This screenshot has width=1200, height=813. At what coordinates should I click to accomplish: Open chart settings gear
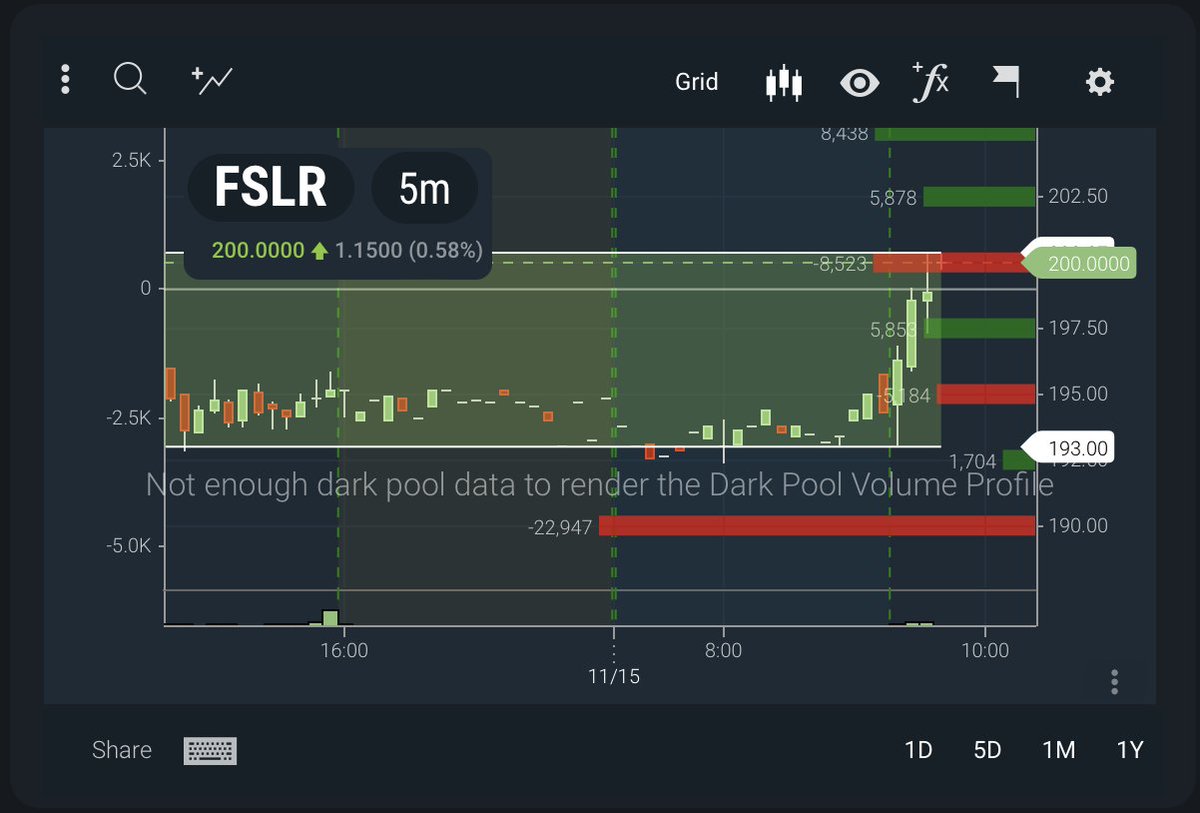pyautogui.click(x=1099, y=82)
